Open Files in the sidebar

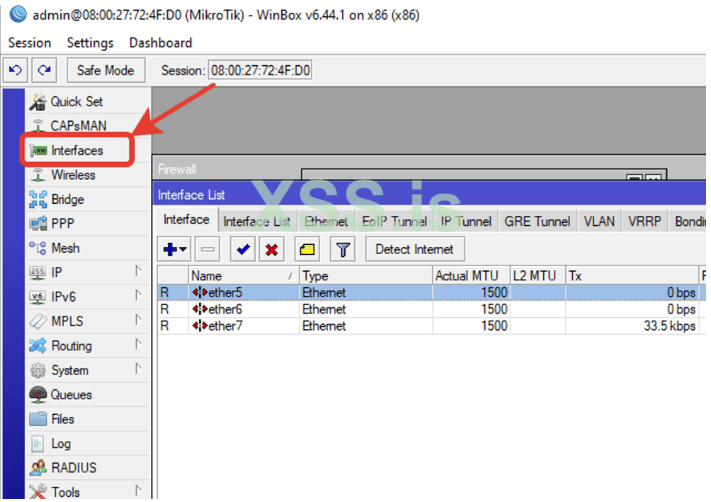pyautogui.click(x=88, y=419)
